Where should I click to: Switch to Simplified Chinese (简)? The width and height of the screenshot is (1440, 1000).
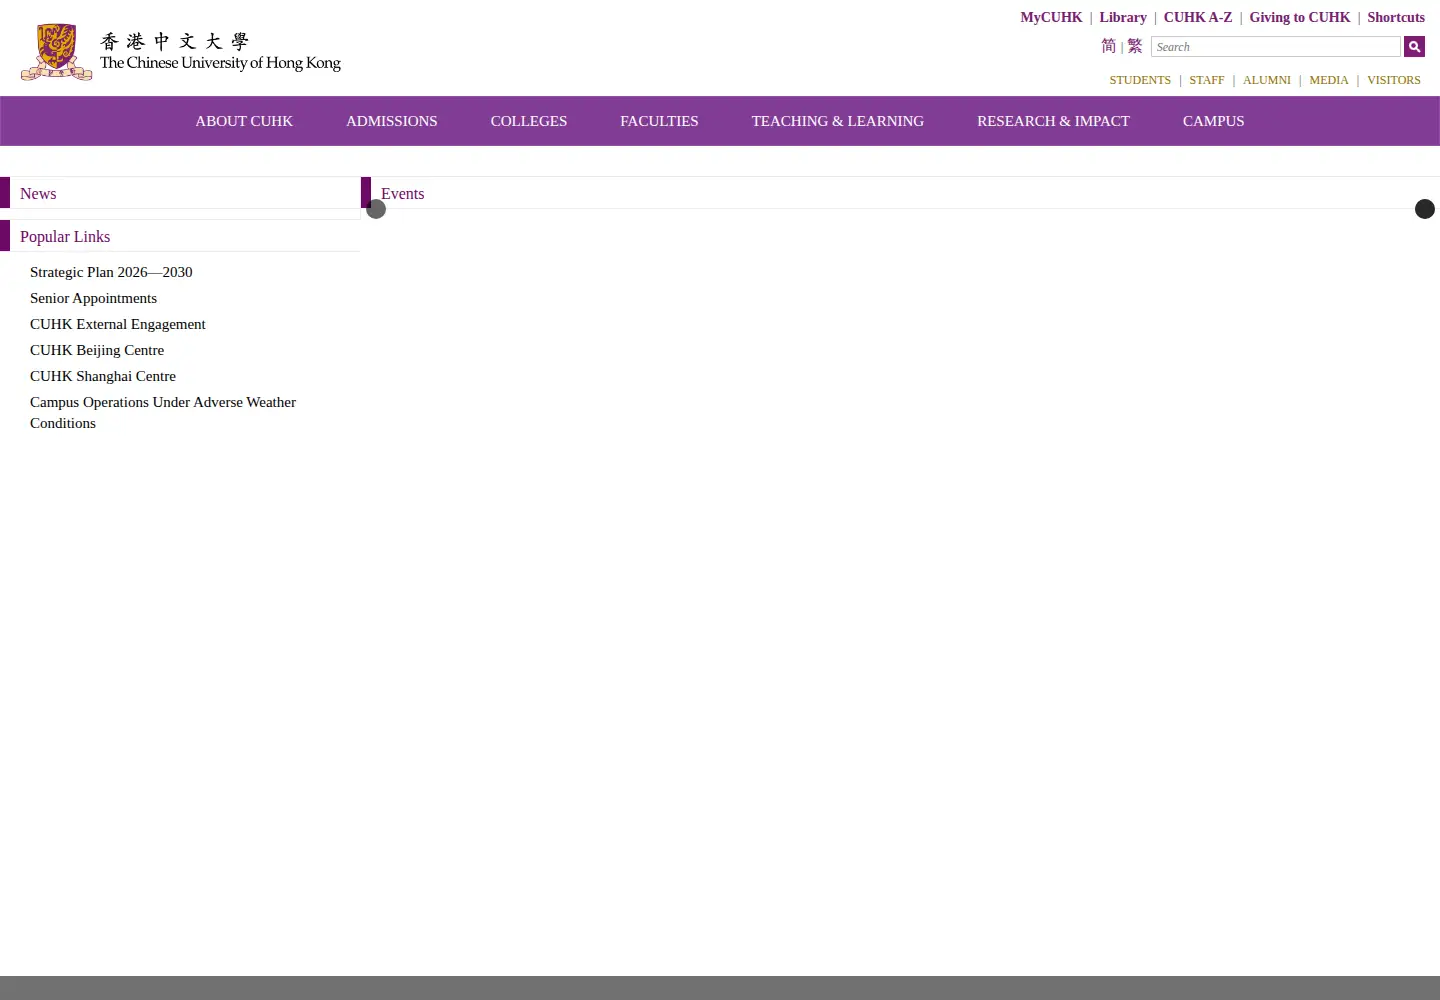[x=1108, y=46]
